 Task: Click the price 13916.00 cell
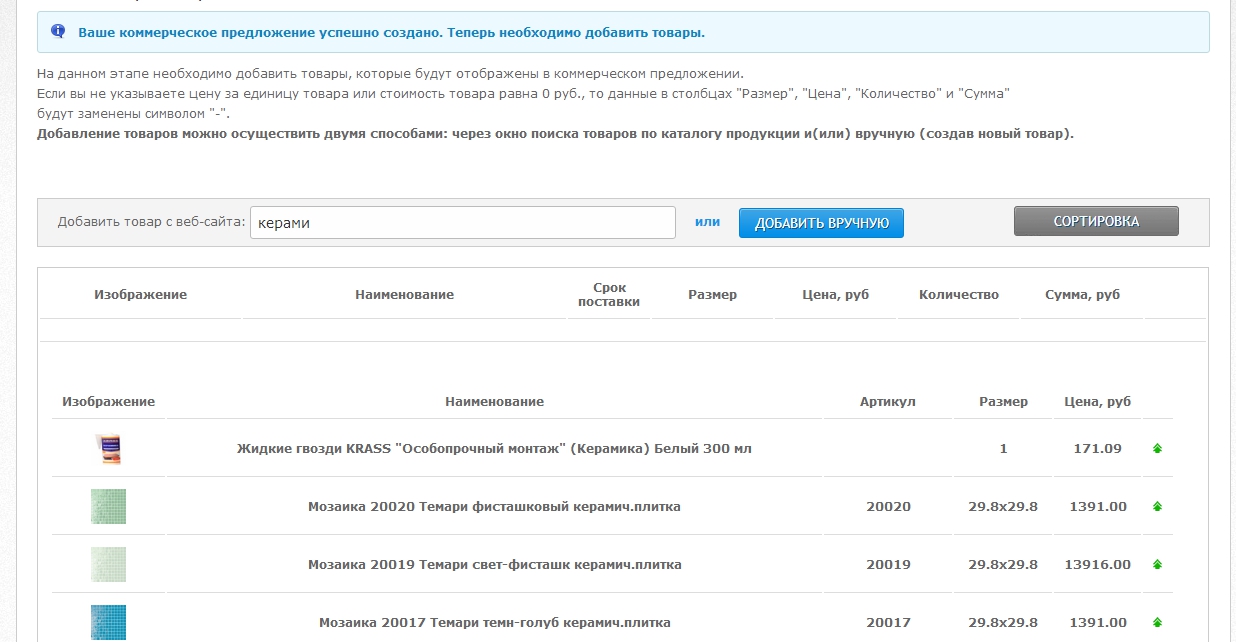[1098, 565]
